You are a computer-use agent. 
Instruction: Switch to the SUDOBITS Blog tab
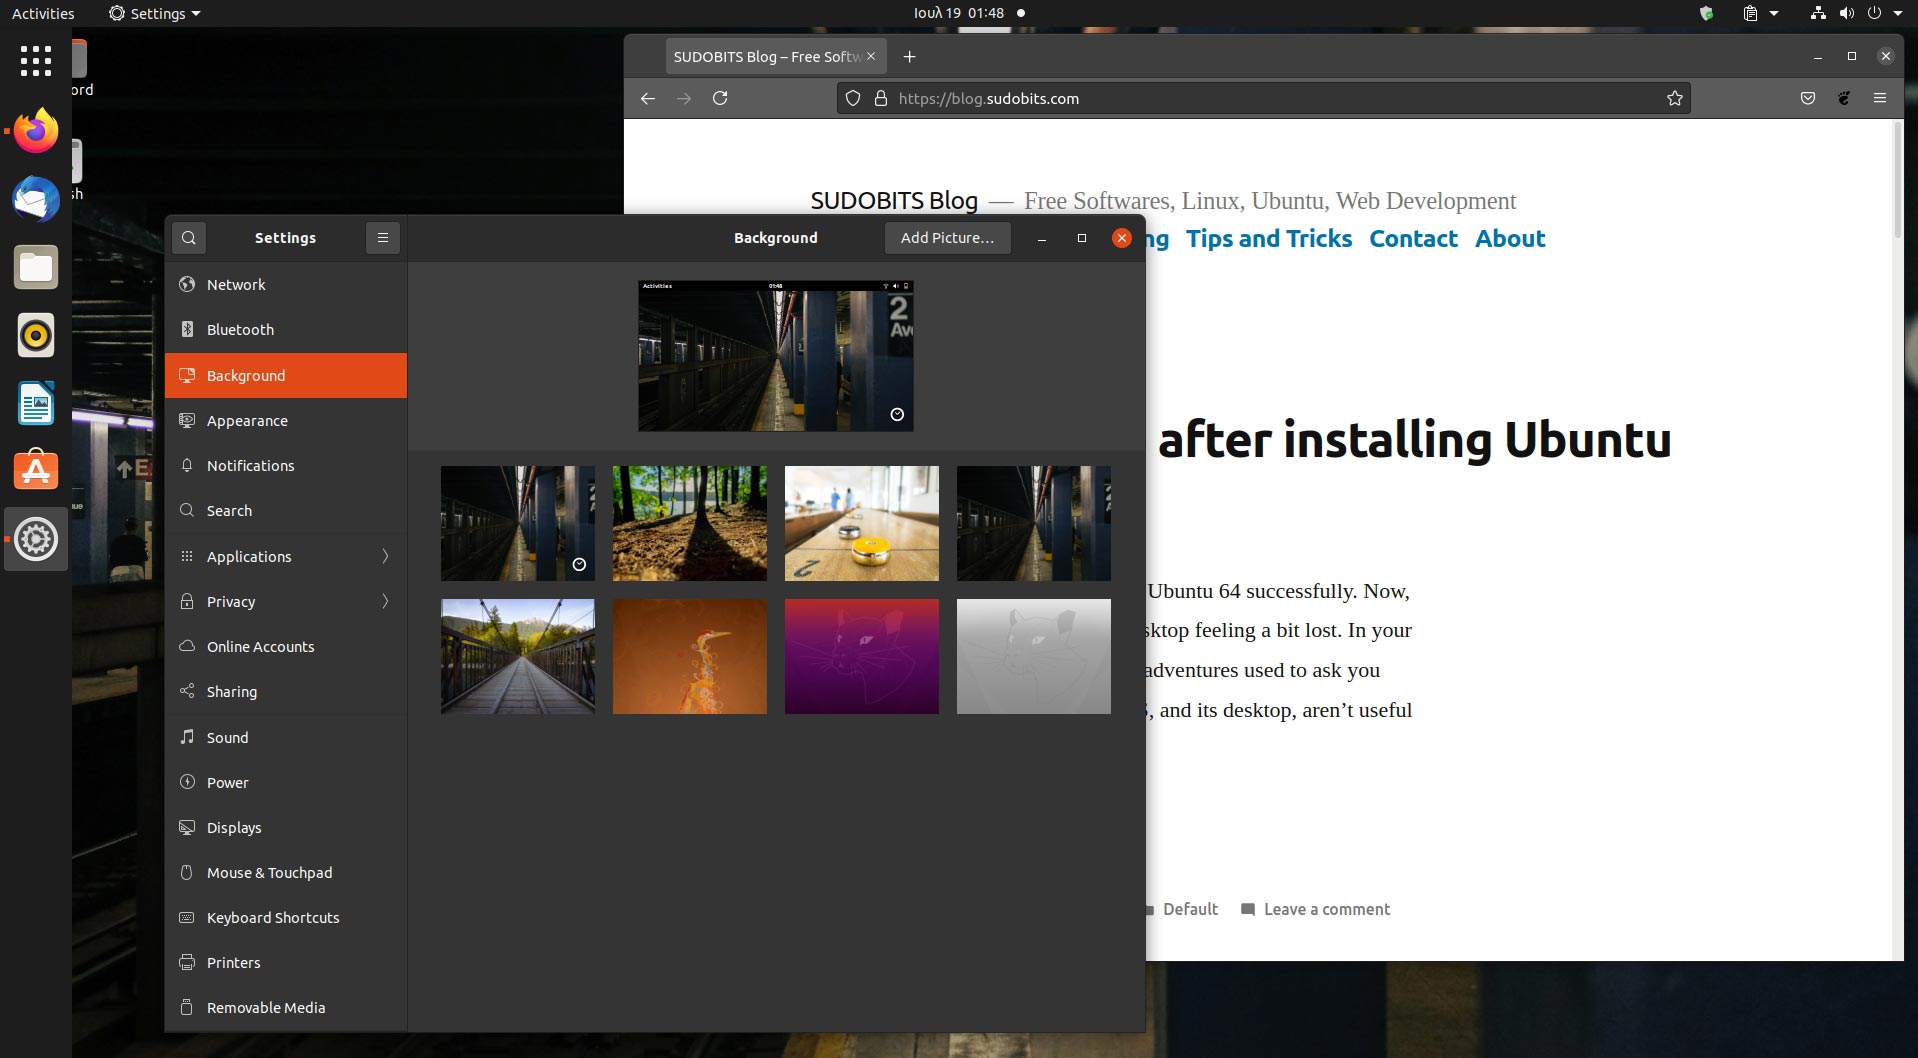767,56
